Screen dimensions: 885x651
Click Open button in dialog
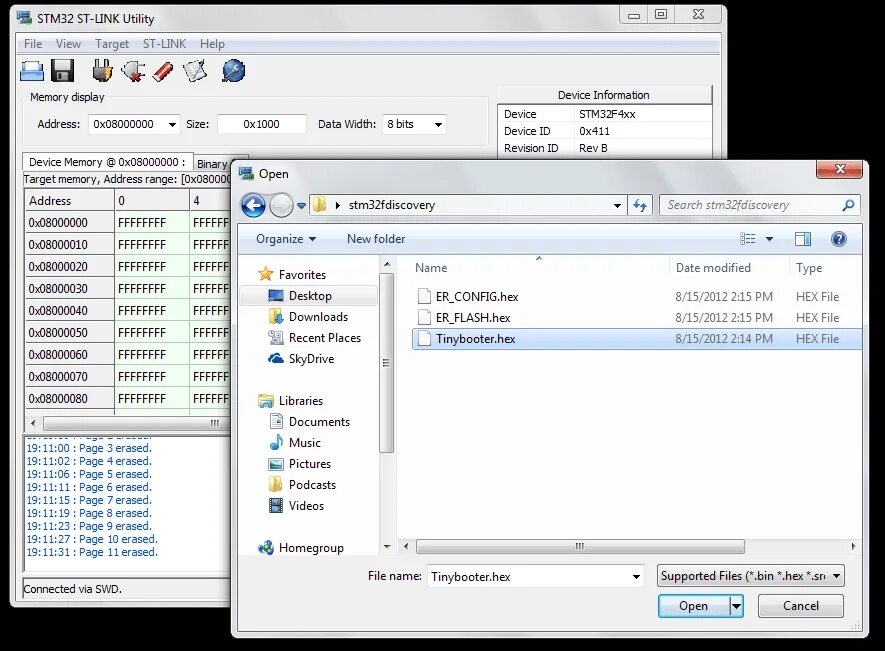694,606
